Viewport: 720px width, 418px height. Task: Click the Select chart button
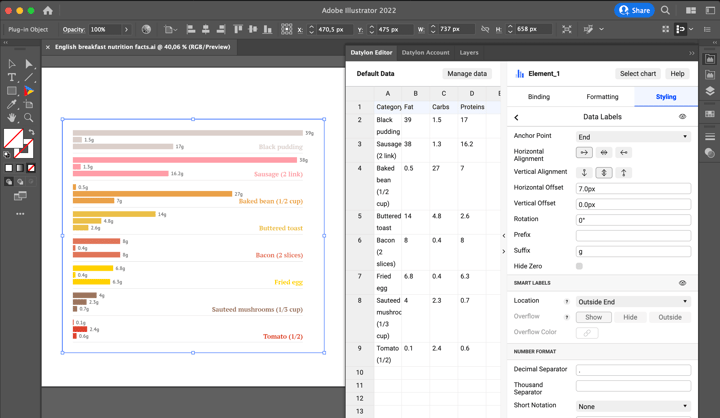pyautogui.click(x=638, y=73)
